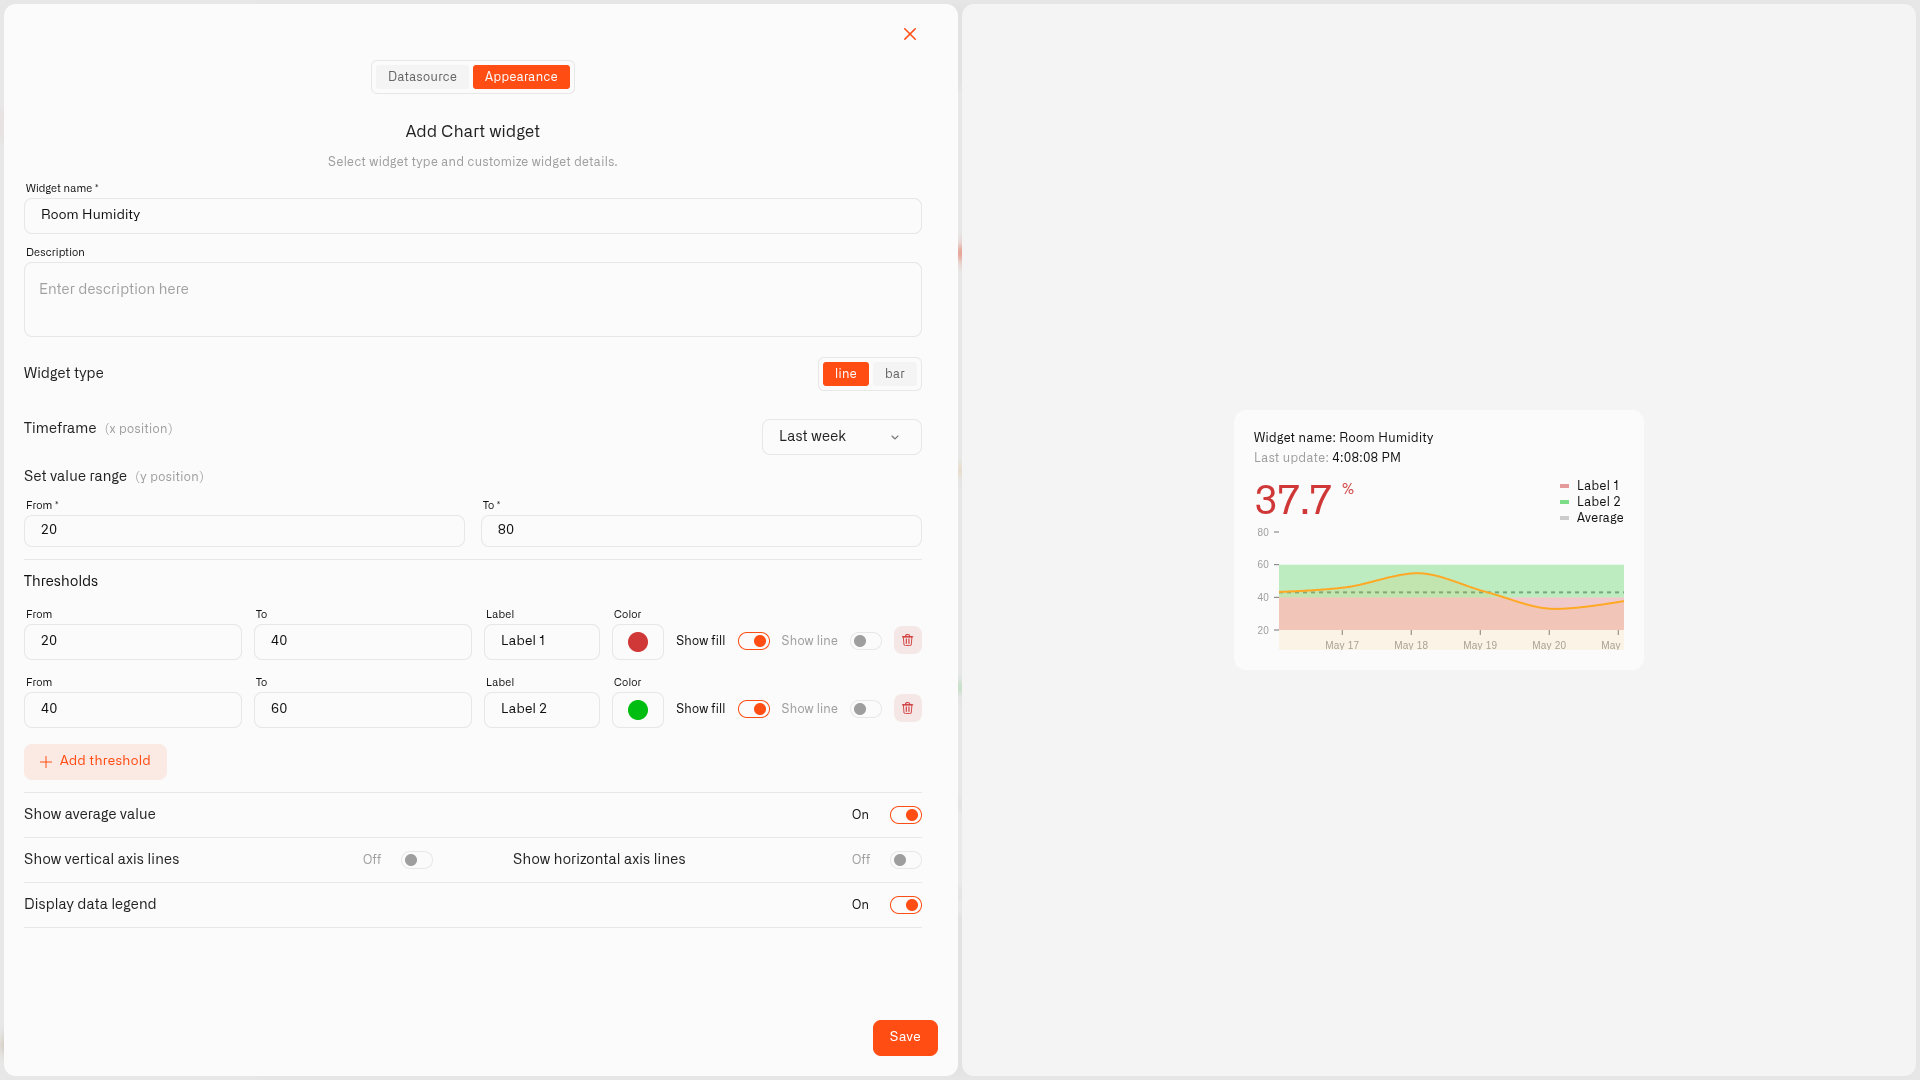1920x1080 pixels.
Task: Switch to the Datasource tab
Action: 422,77
